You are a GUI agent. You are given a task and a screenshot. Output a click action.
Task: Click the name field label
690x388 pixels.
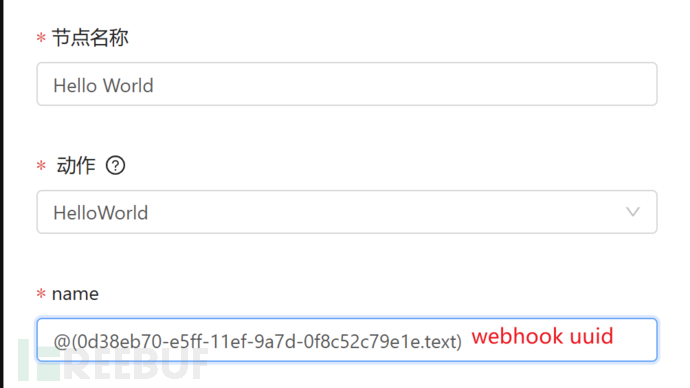click(x=75, y=294)
